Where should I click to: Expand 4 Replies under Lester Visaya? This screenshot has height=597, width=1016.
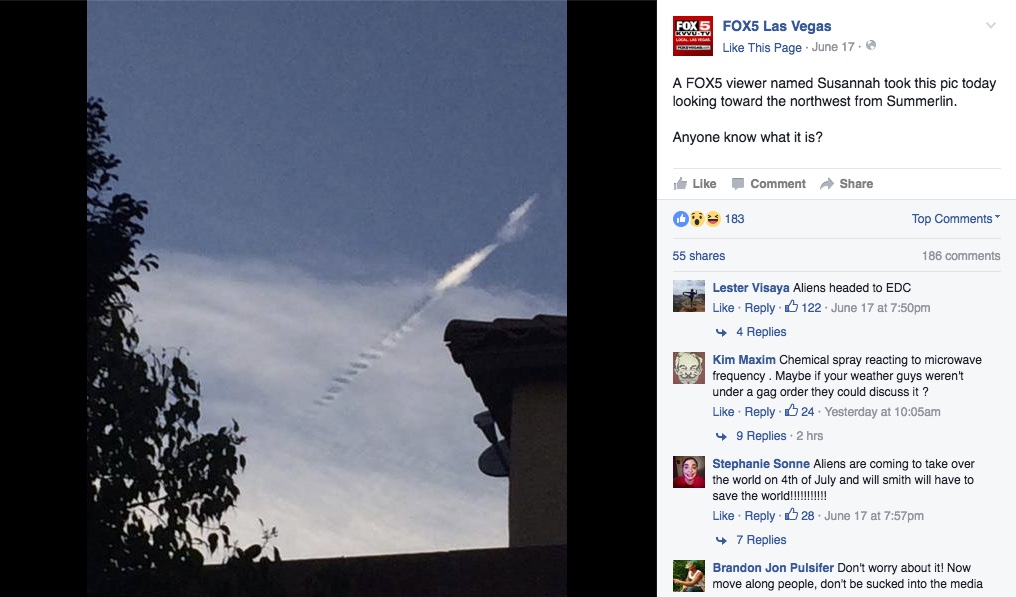coord(761,332)
